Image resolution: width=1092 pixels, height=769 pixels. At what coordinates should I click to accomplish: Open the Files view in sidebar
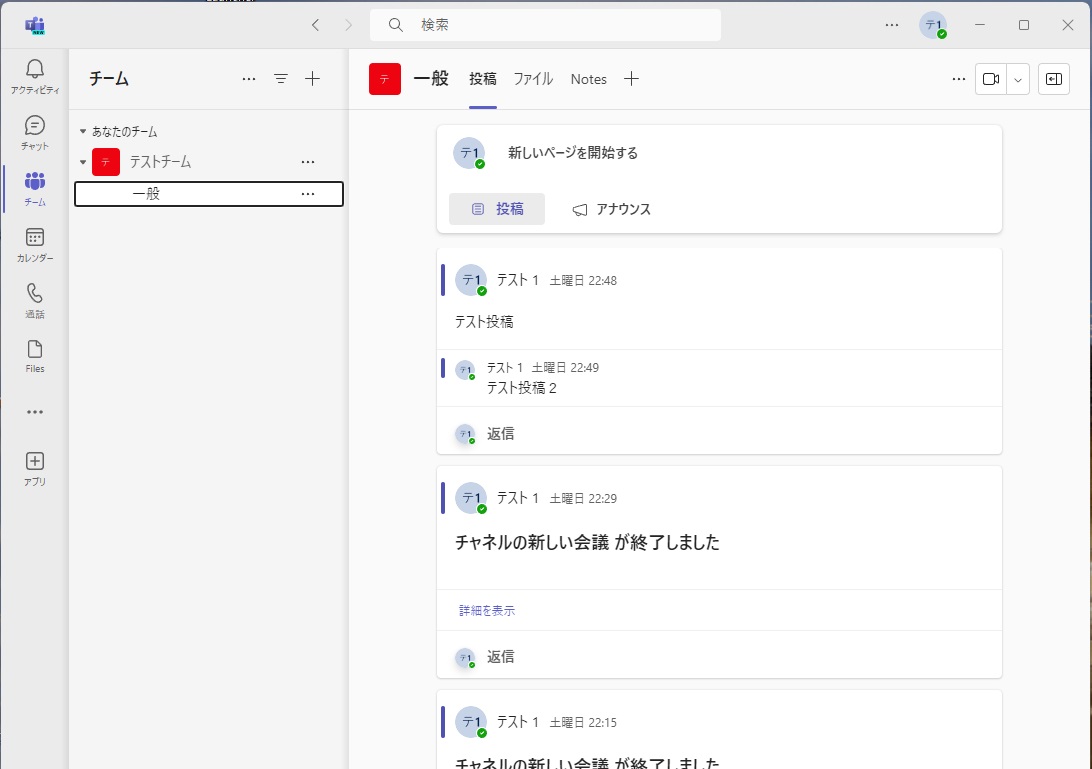pyautogui.click(x=35, y=357)
